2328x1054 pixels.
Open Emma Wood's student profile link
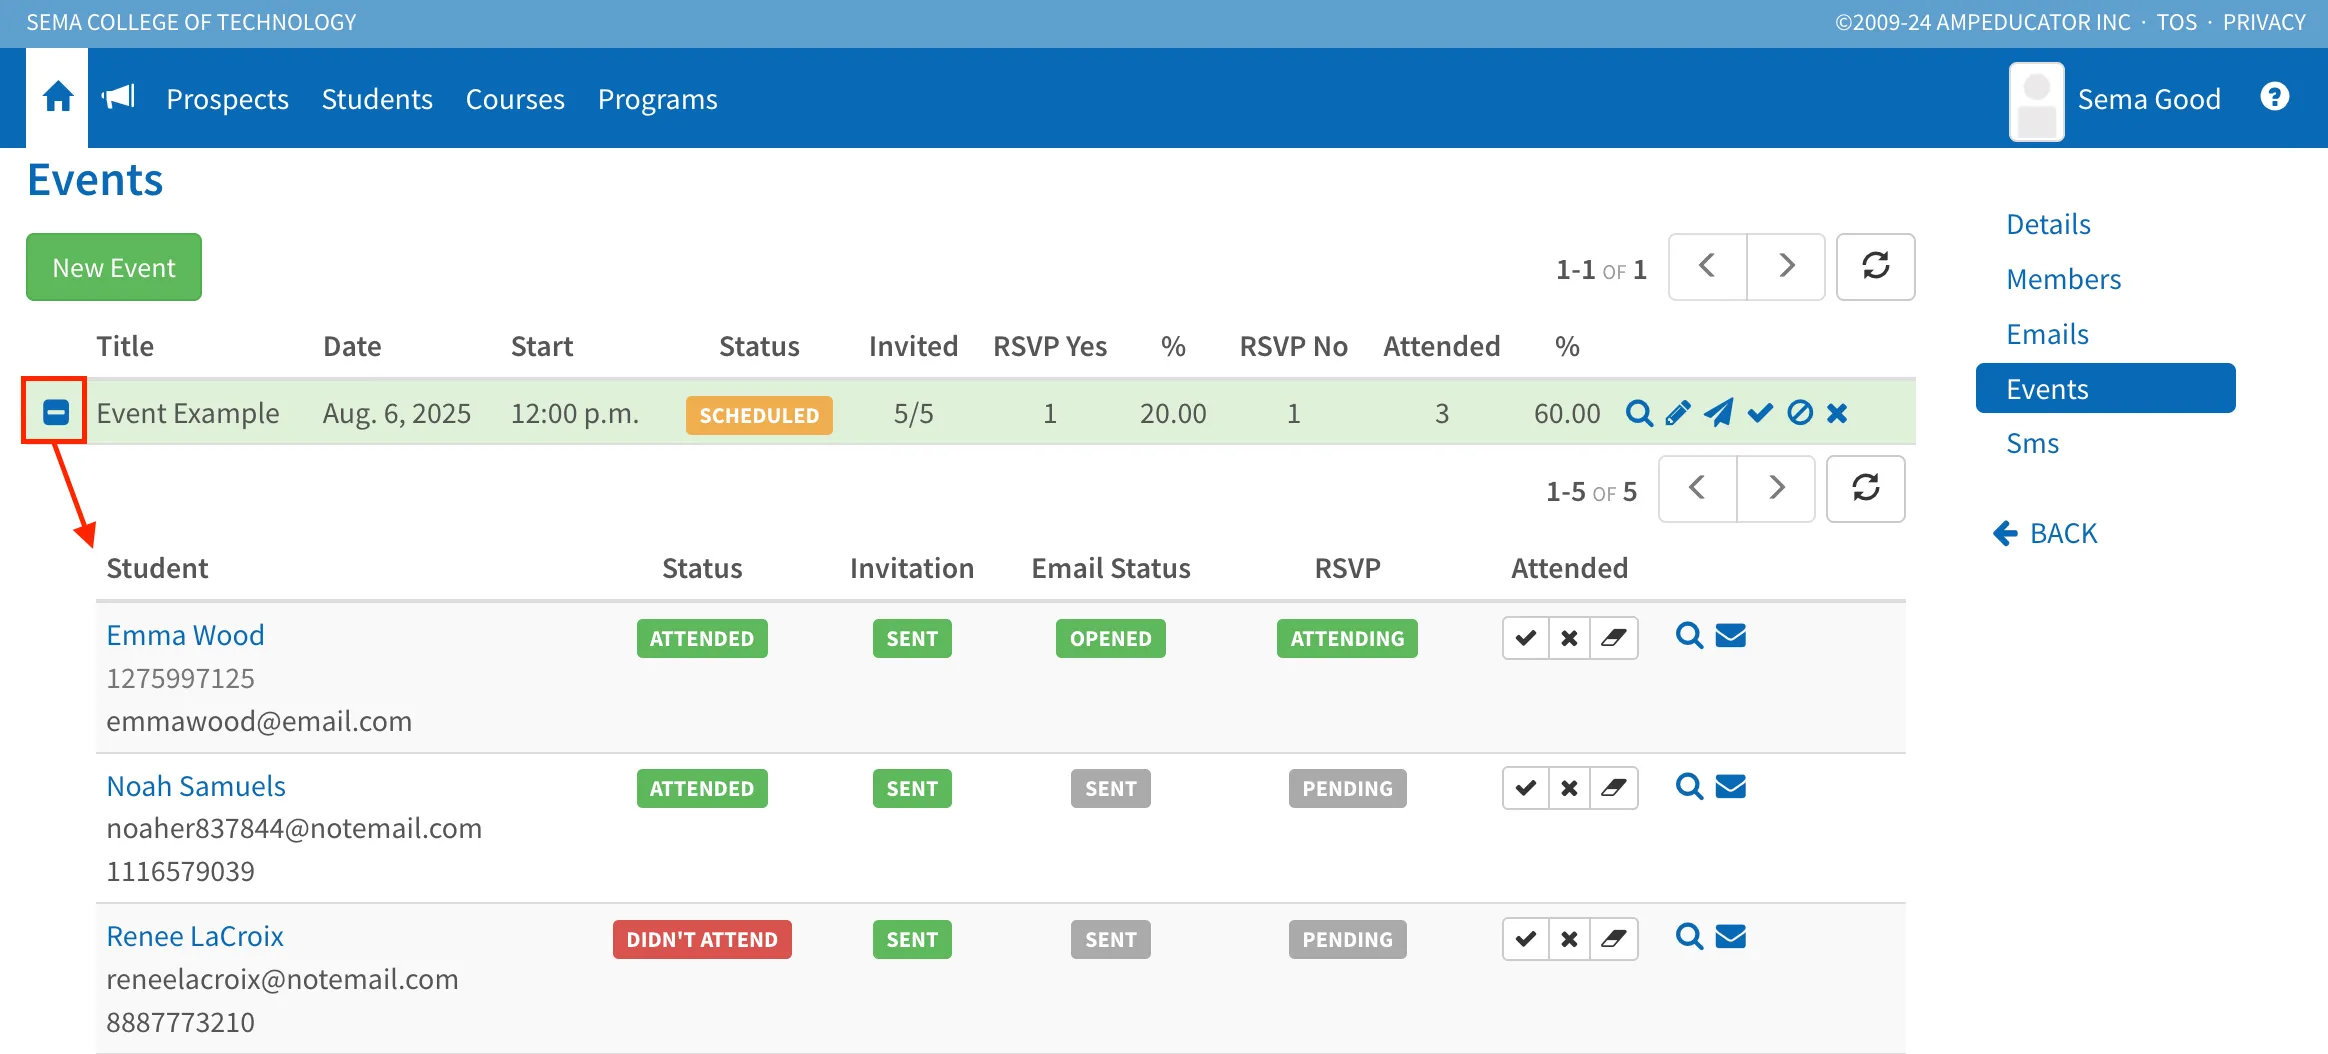pos(185,635)
